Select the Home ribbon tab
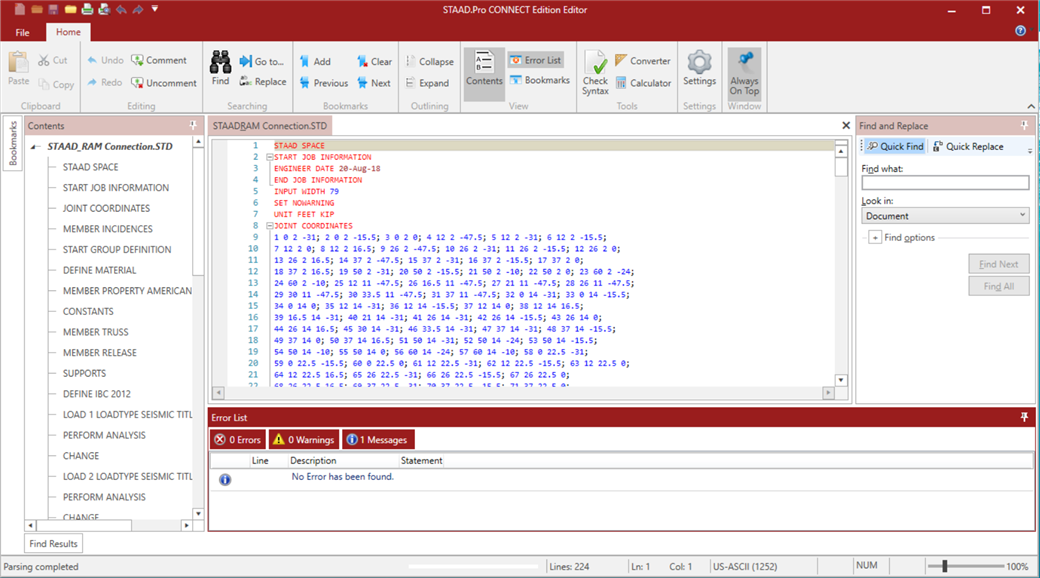The image size is (1040, 578). point(68,32)
